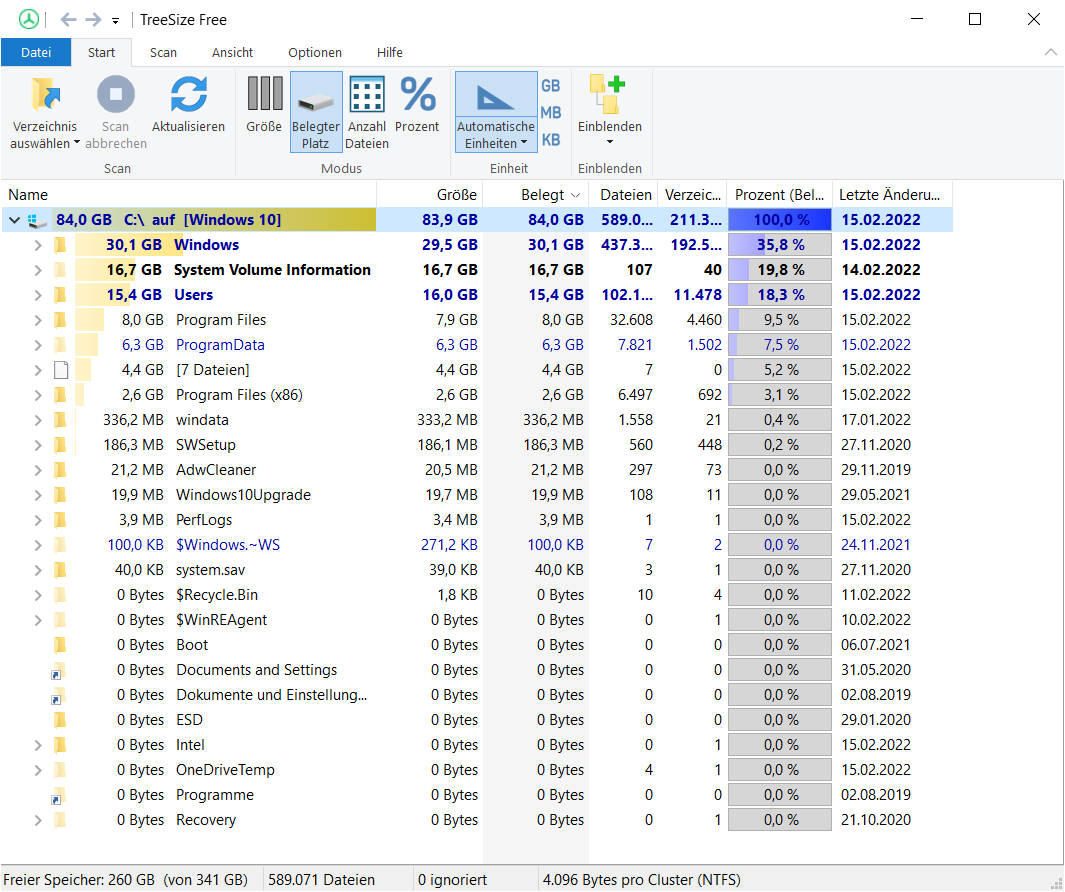Select the $Windows.~WS row
This screenshot has height=892, width=1065.
477,546
